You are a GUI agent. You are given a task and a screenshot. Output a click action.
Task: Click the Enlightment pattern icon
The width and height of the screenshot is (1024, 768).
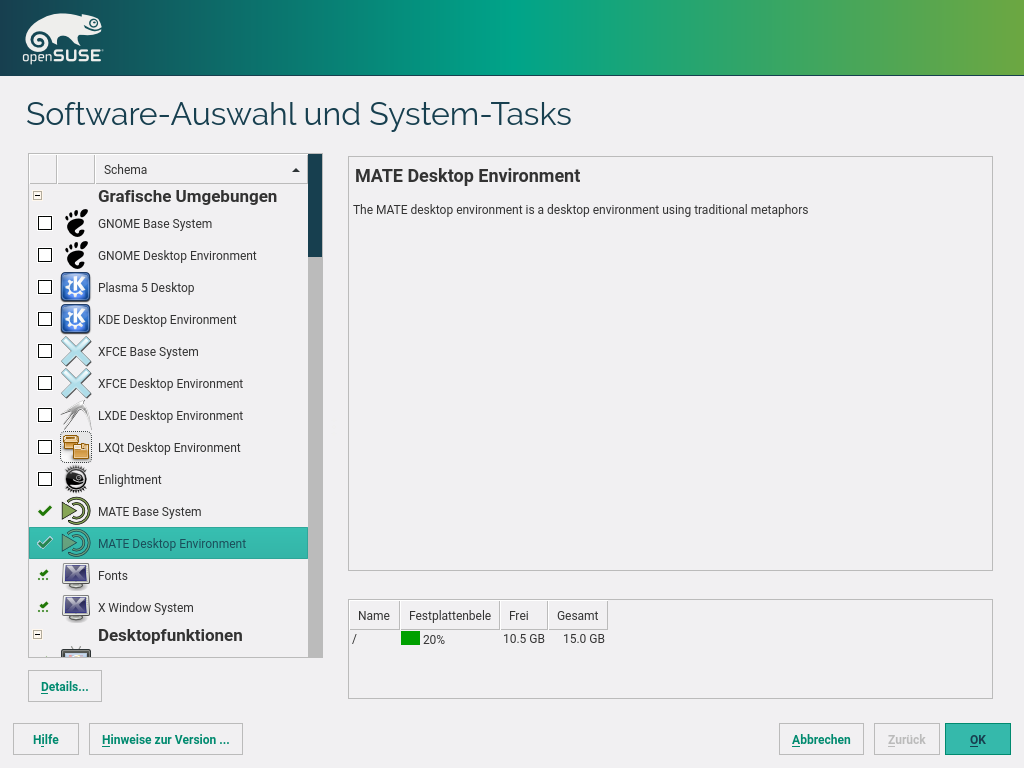[76, 480]
